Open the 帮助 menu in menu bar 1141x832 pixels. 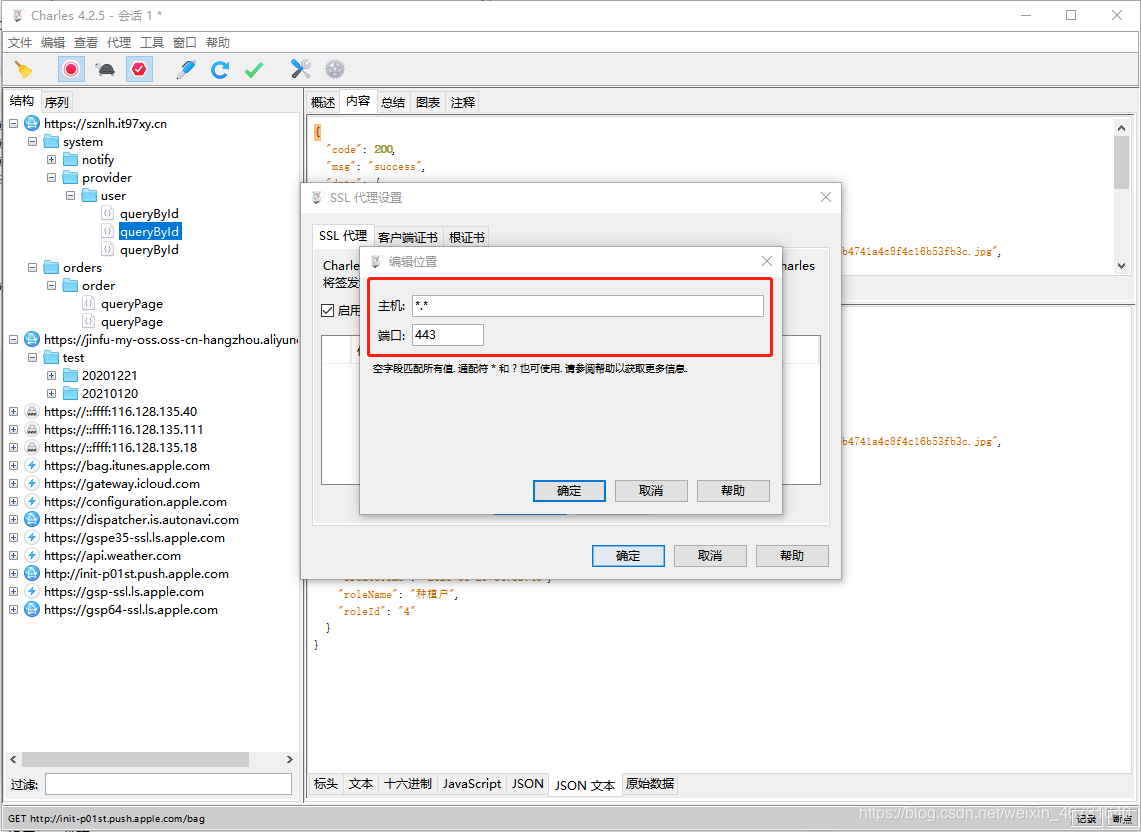218,42
